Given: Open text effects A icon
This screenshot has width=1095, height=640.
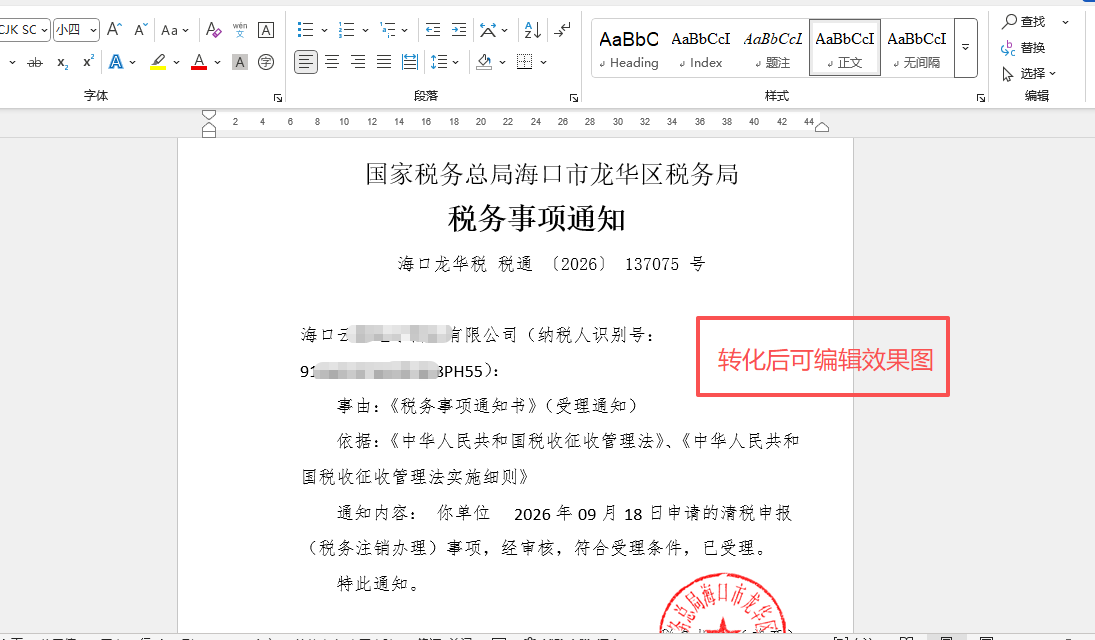Looking at the screenshot, I should (x=116, y=62).
